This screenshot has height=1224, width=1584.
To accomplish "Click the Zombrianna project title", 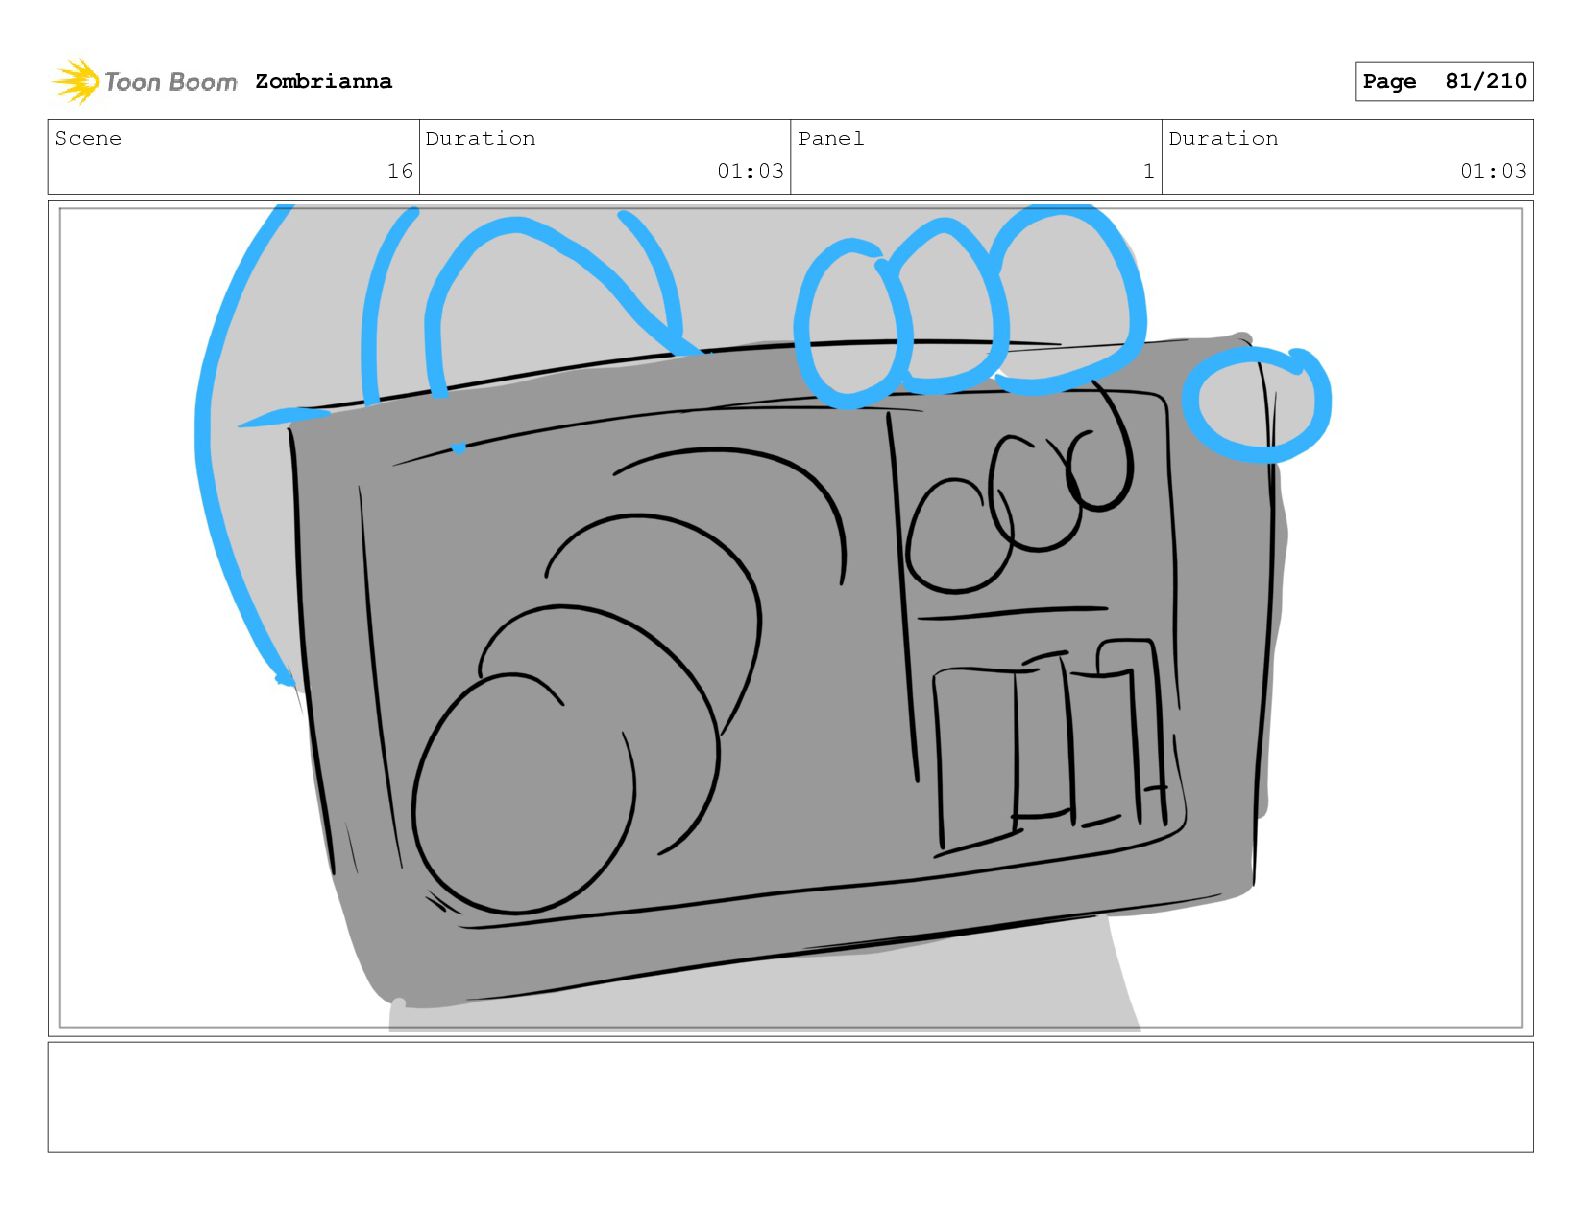I will (323, 81).
